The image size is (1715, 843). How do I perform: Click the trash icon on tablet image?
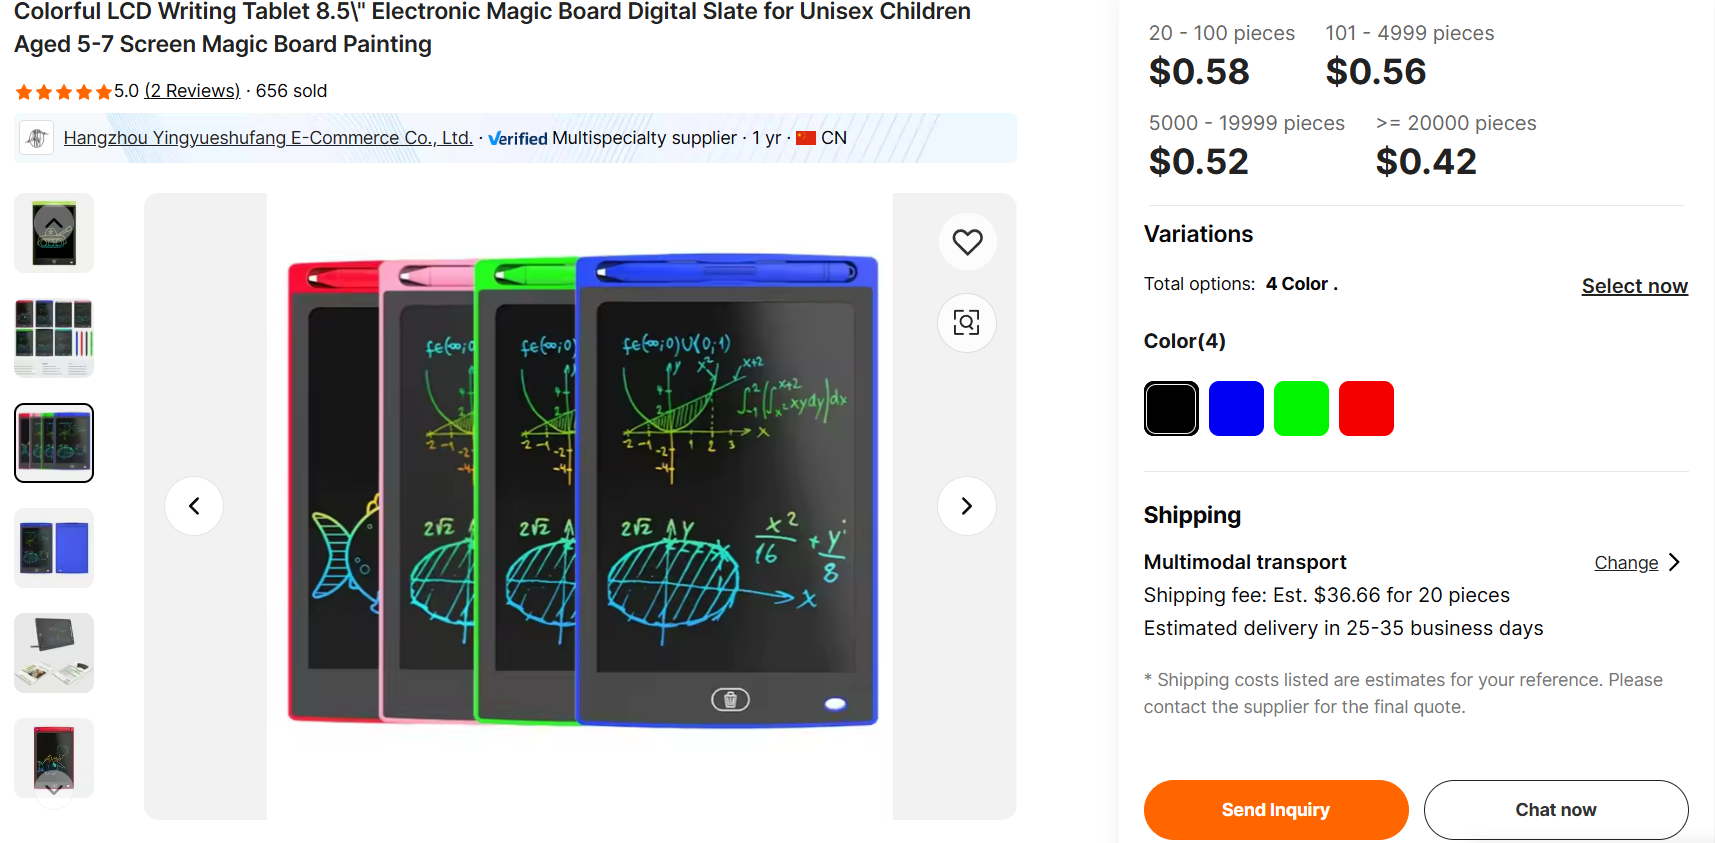point(731,699)
